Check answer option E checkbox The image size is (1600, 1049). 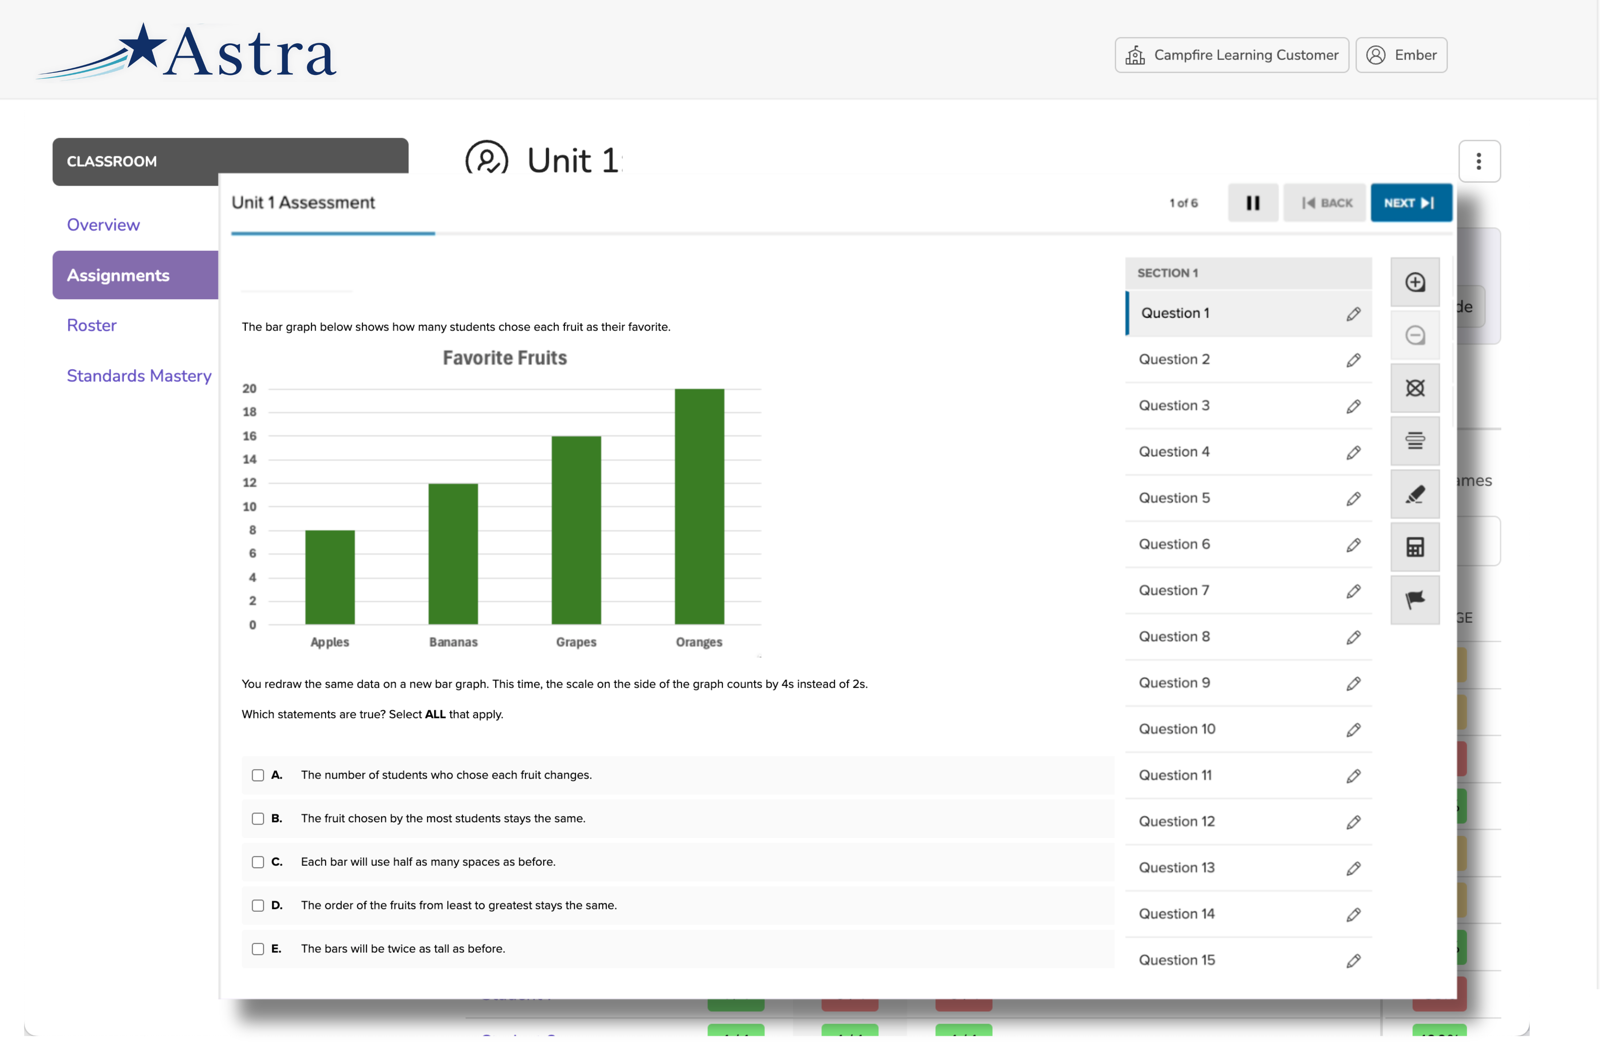click(x=258, y=949)
